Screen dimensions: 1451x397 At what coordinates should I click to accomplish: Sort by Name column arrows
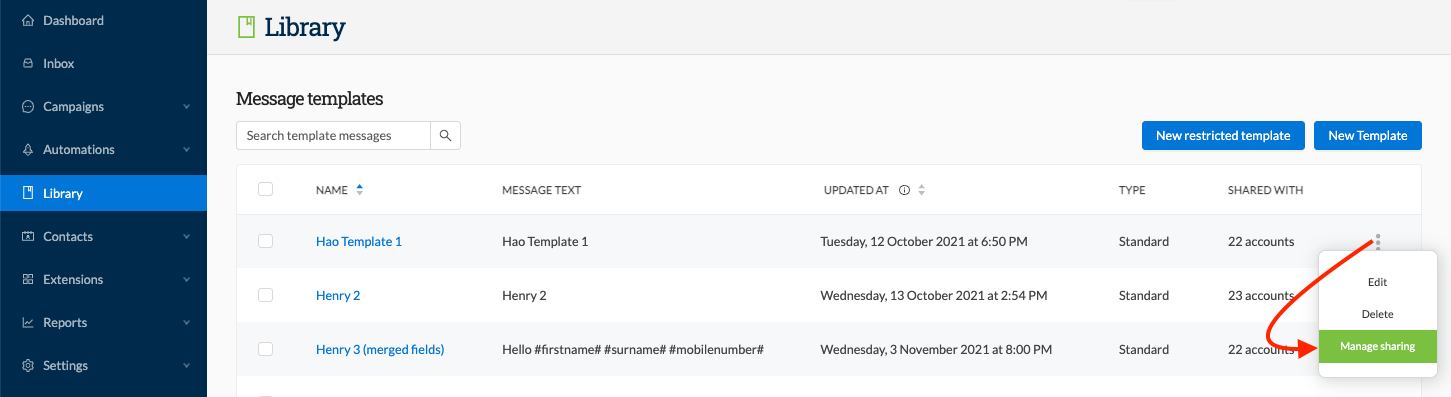(360, 190)
